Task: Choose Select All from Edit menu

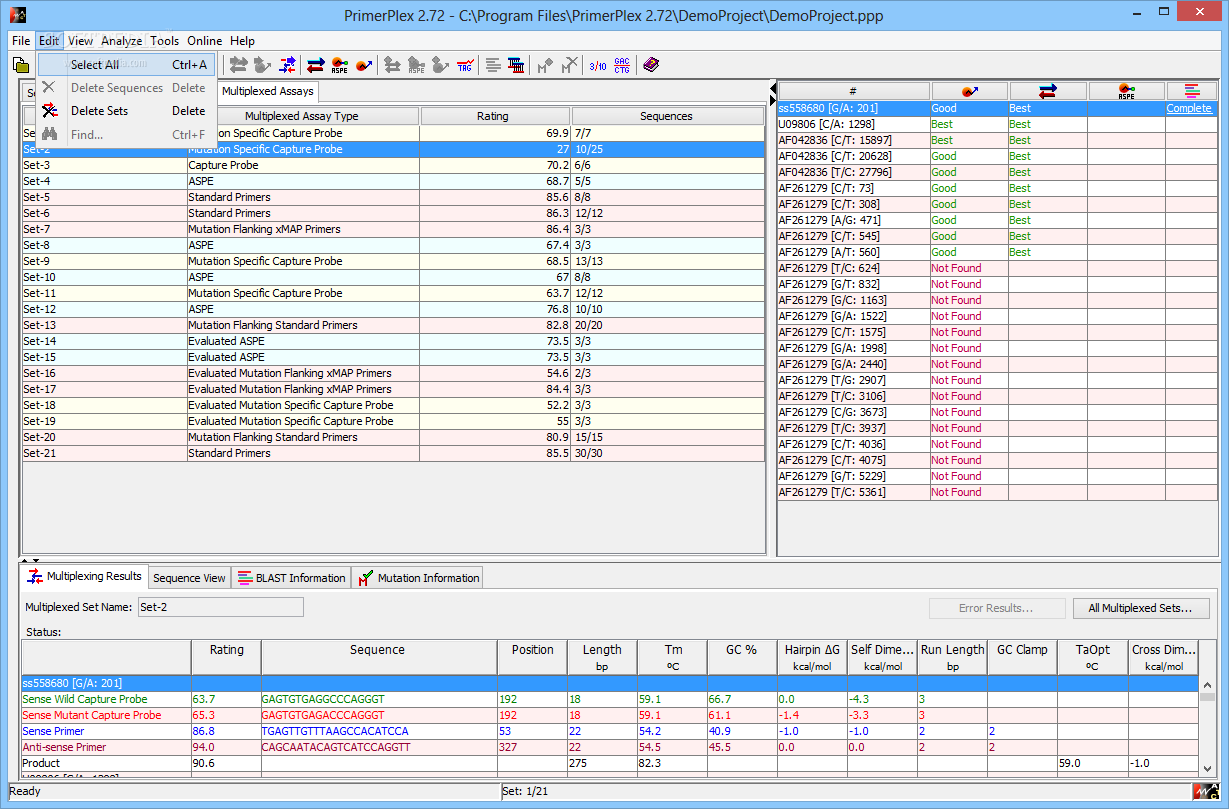Action: click(126, 65)
